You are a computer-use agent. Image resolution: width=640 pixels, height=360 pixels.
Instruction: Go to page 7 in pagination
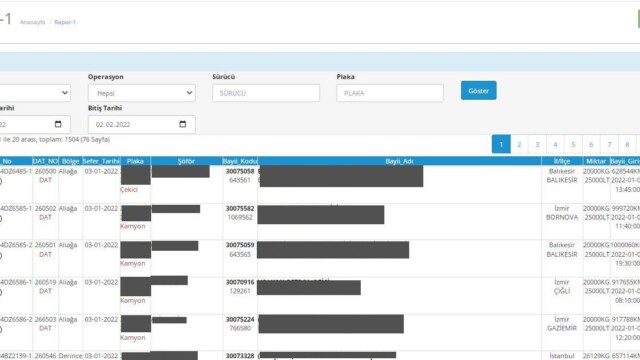click(609, 144)
